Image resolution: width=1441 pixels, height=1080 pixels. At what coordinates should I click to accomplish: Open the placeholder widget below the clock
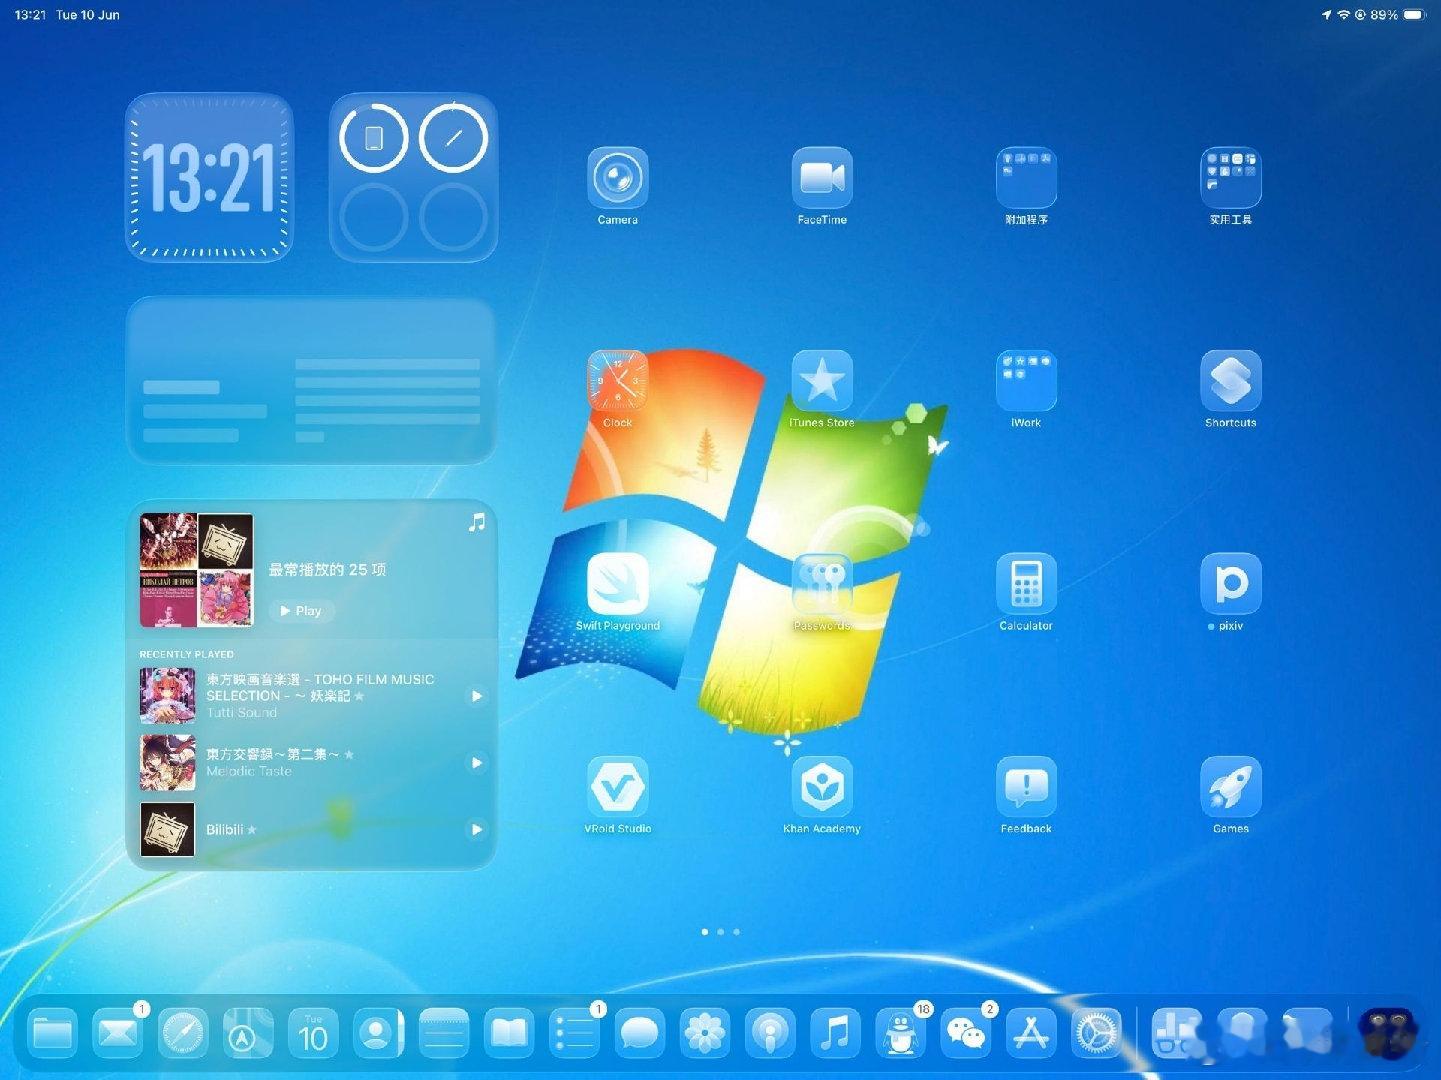pos(311,380)
